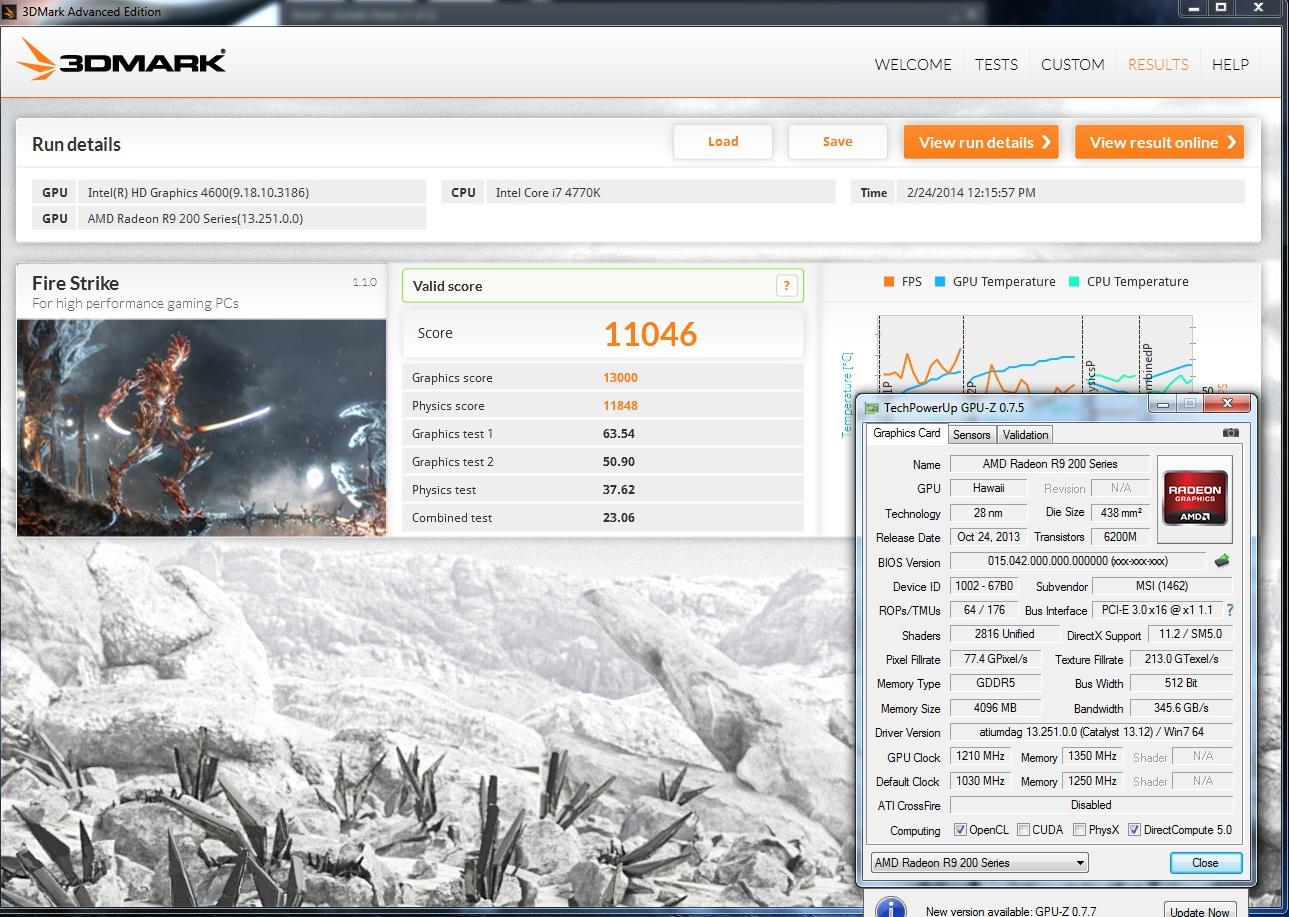Click the 3DMark title bar app icon
The image size is (1289, 917).
[x=11, y=11]
